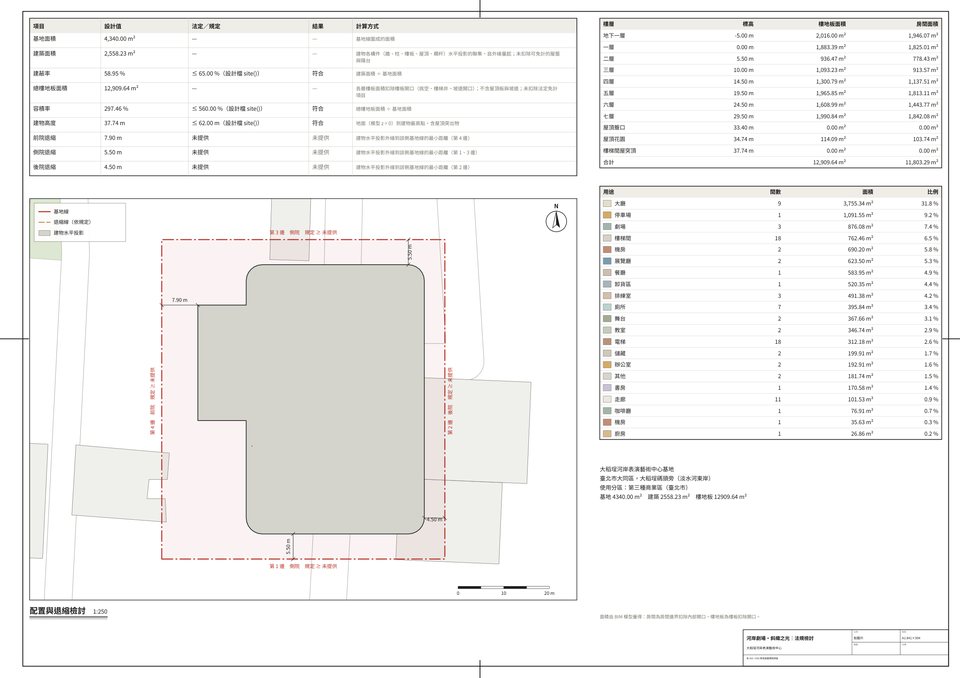Click the "設計值" column header
Screen dimensions: 960x678
[x=113, y=26]
